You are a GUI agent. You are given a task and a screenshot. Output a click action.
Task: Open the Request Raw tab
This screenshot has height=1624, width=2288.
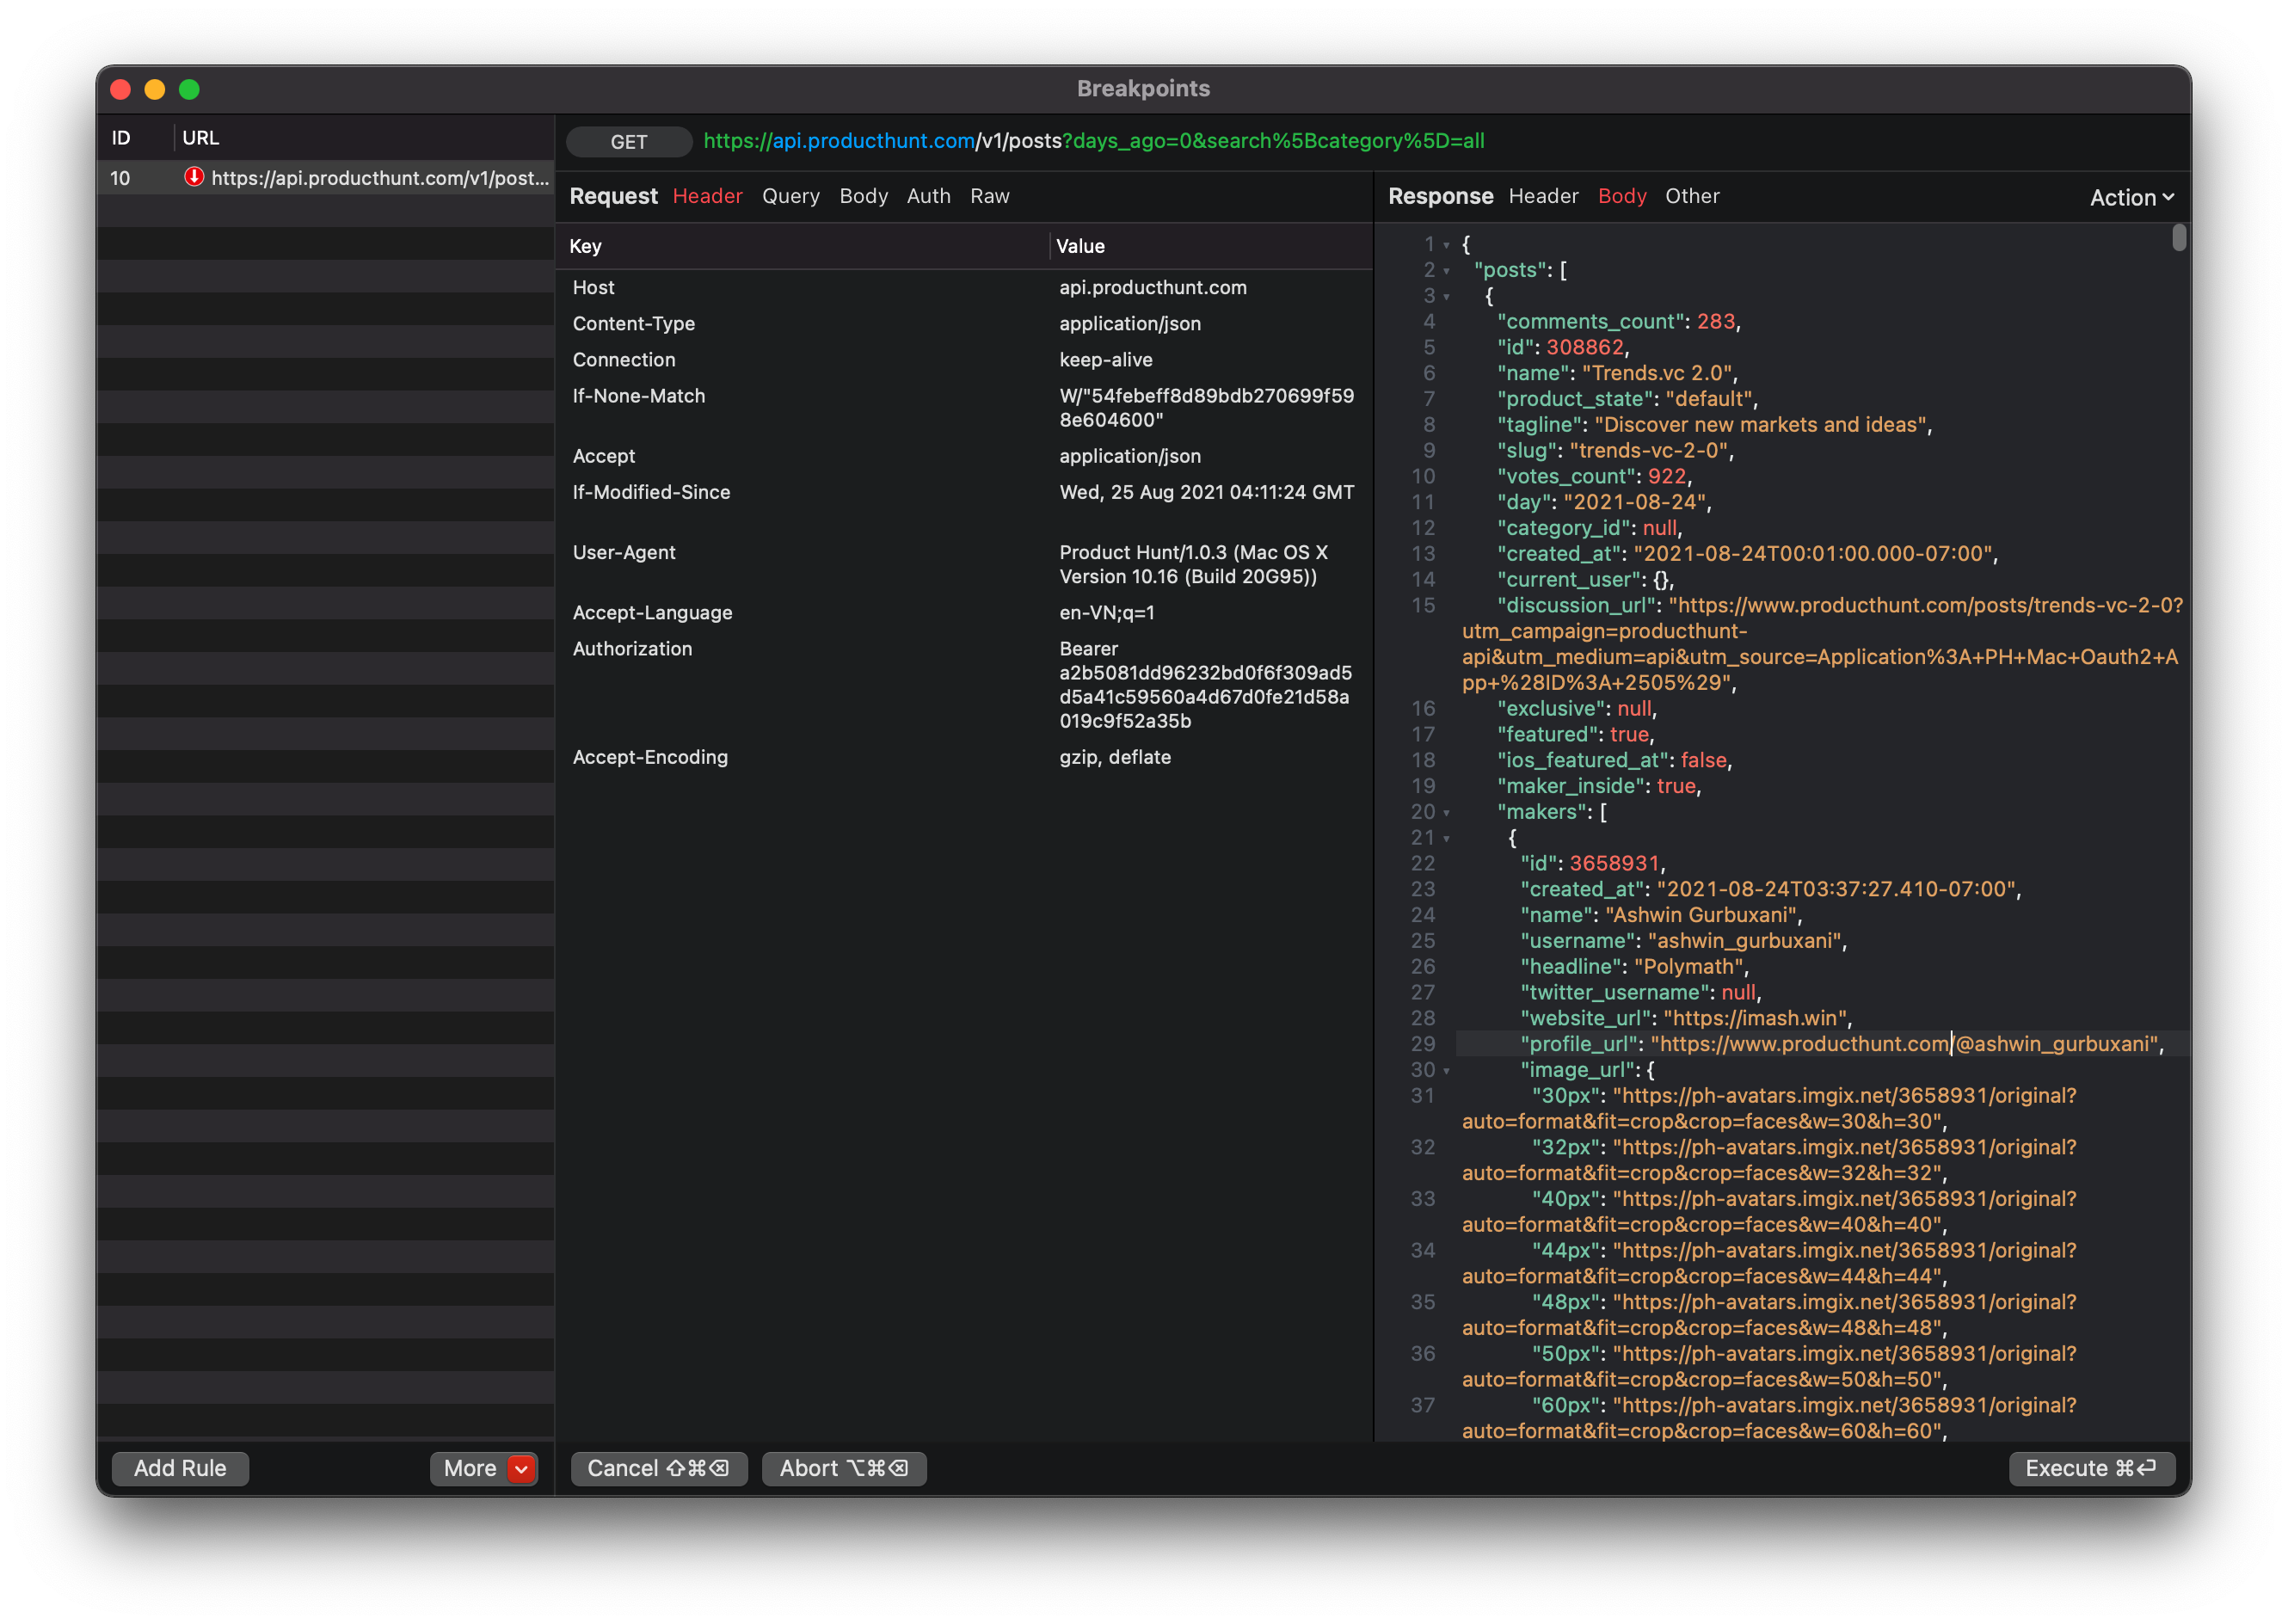[x=989, y=196]
